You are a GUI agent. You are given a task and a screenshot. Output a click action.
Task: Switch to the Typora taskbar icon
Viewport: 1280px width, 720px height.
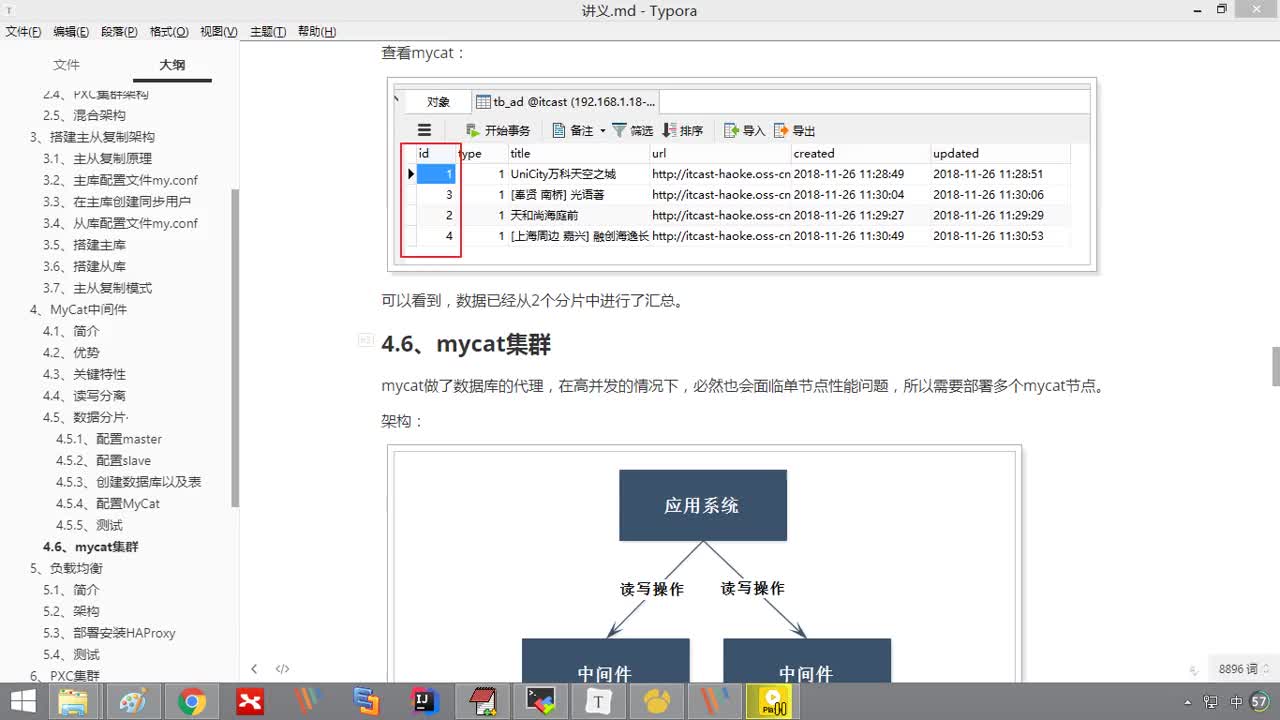[598, 702]
